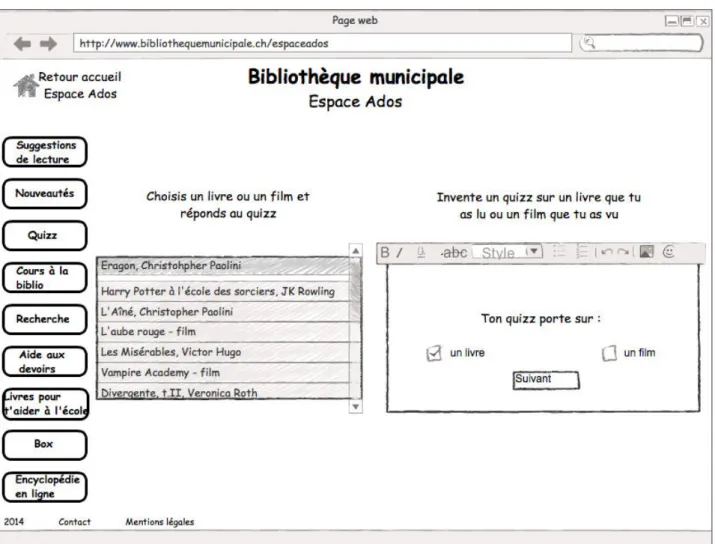Minimize the Page web window
The height and width of the screenshot is (544, 715).
tap(672, 21)
